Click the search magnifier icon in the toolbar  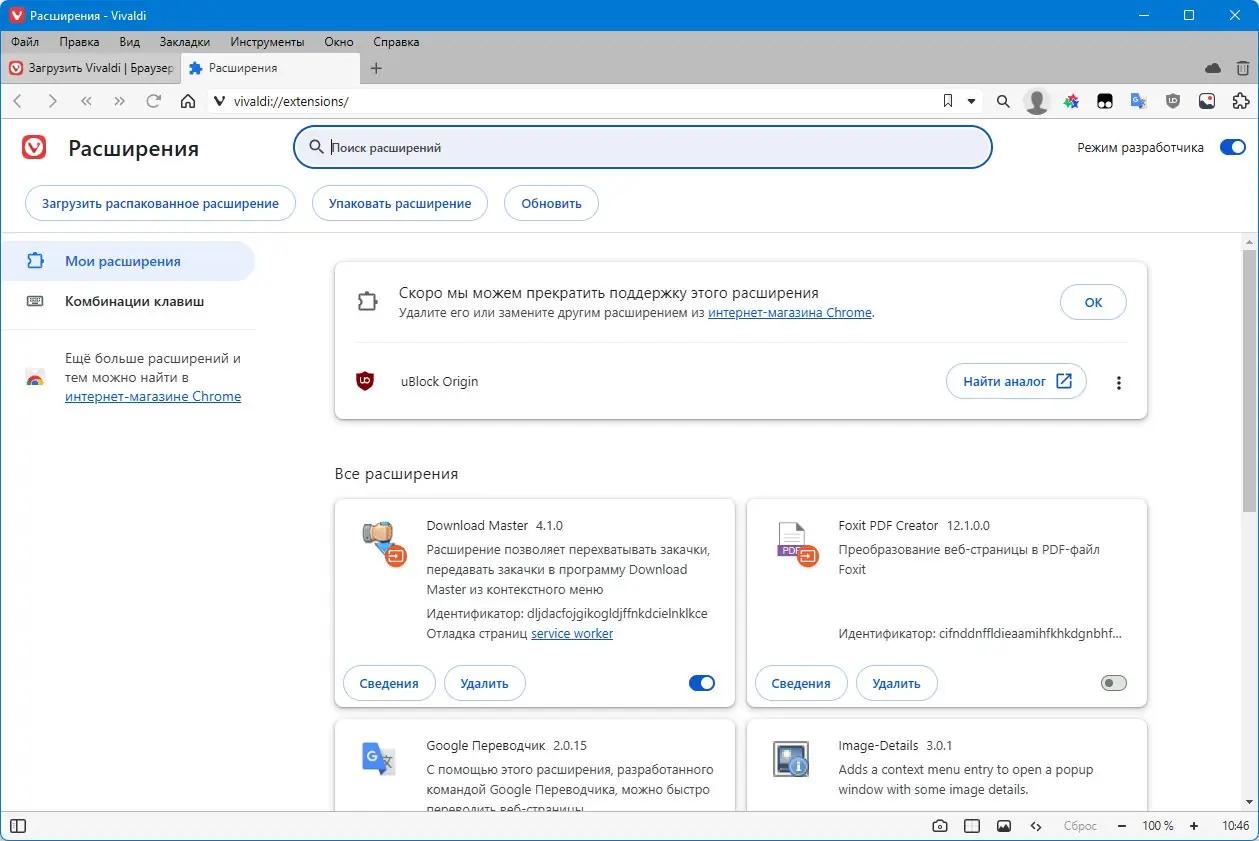coord(1003,101)
